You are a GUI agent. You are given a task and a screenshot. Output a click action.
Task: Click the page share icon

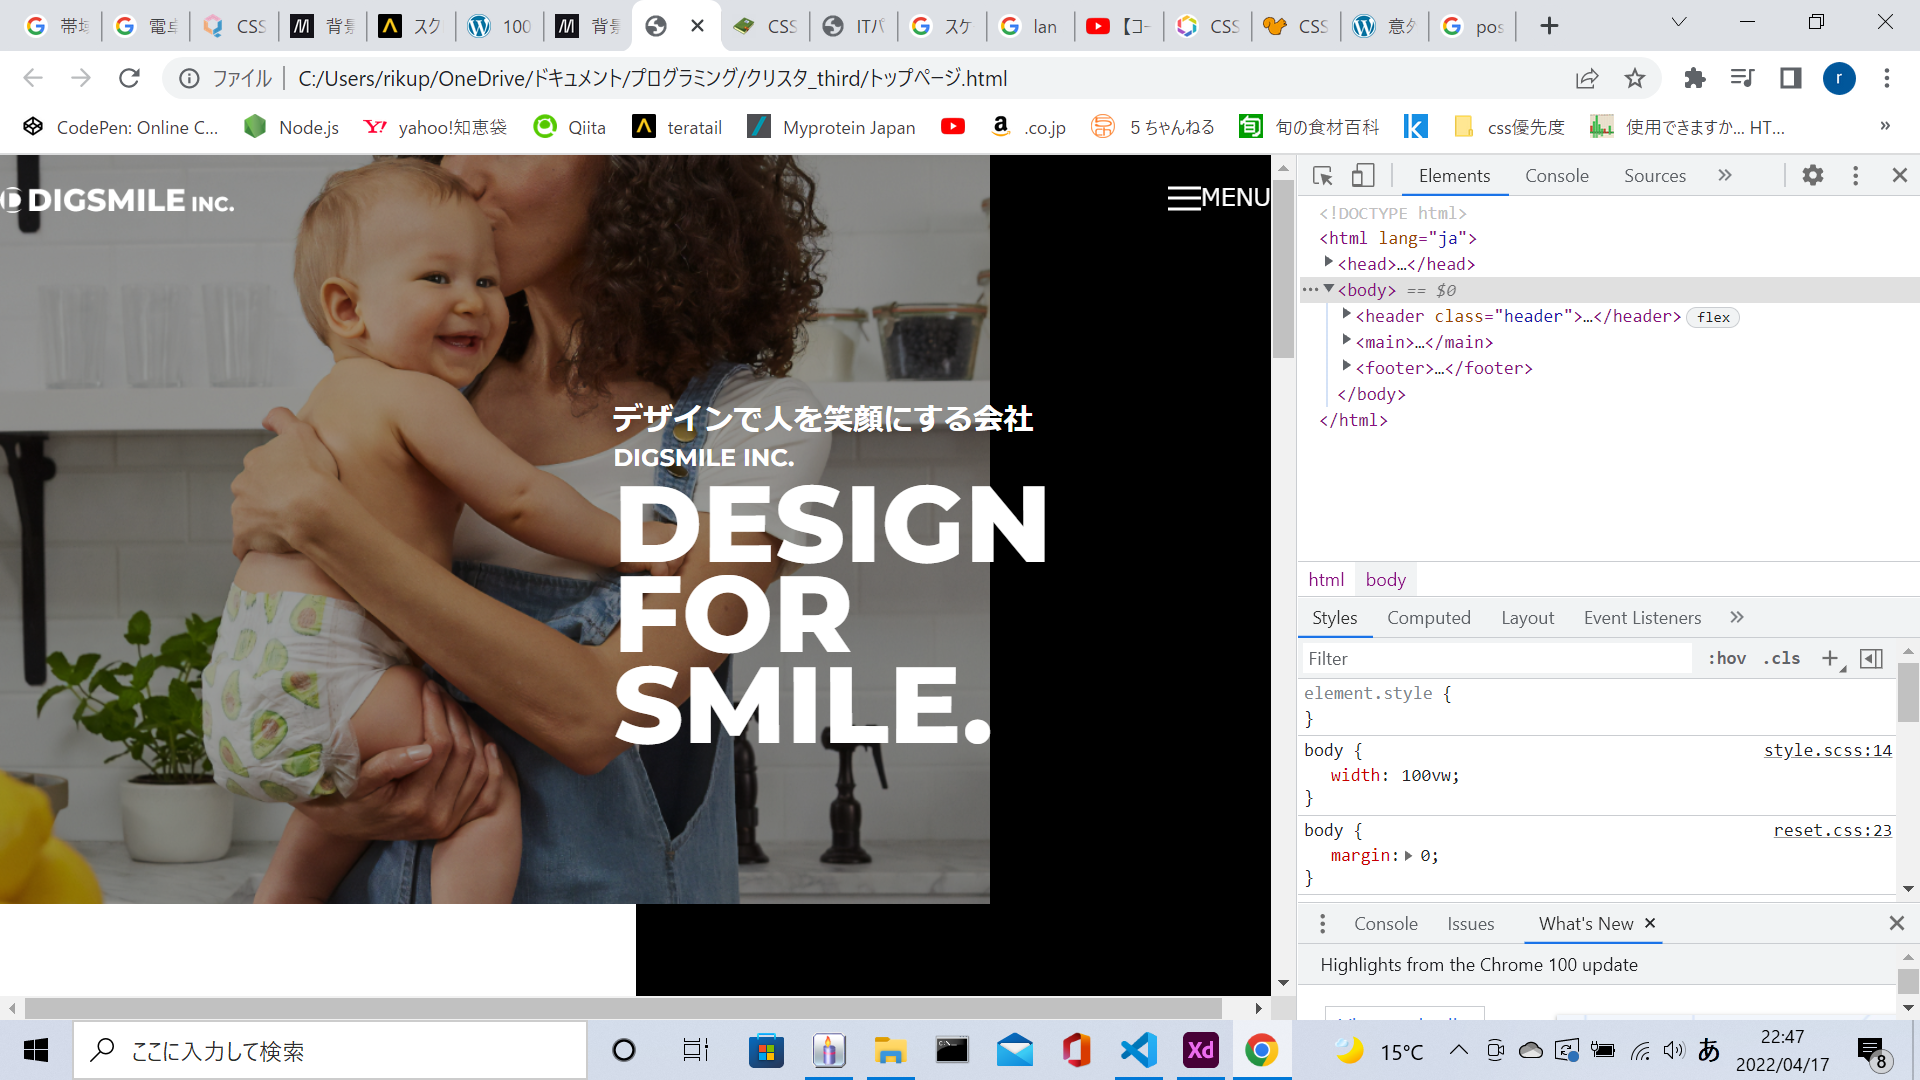pos(1587,78)
